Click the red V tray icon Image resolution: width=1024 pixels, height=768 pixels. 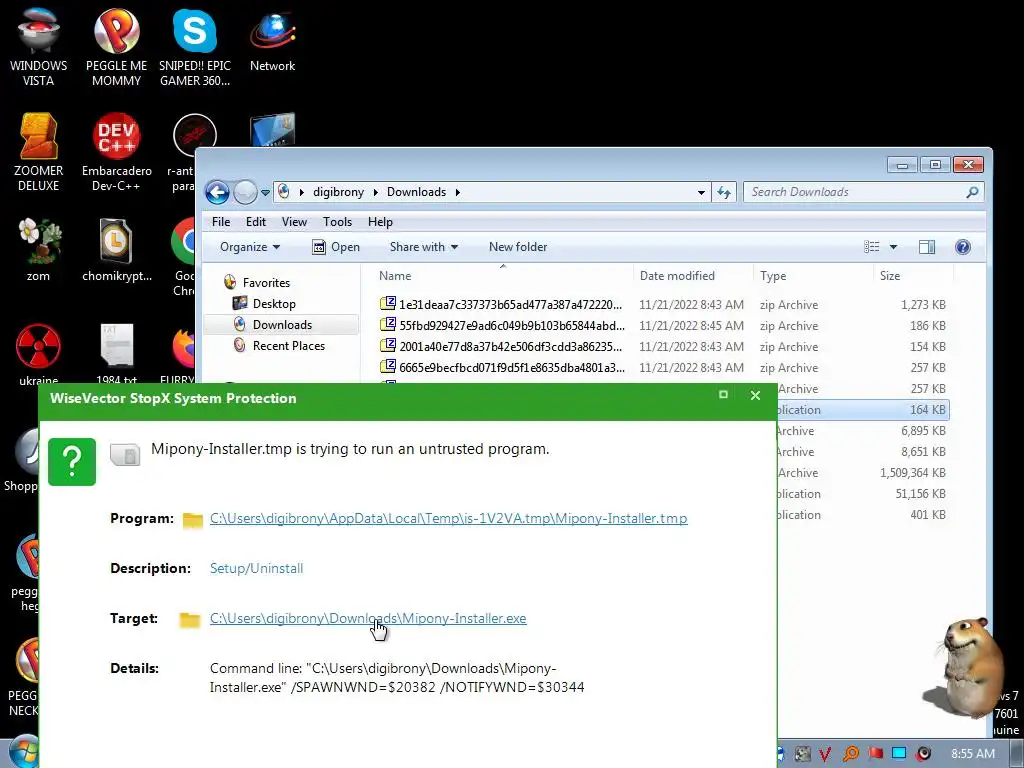825,754
